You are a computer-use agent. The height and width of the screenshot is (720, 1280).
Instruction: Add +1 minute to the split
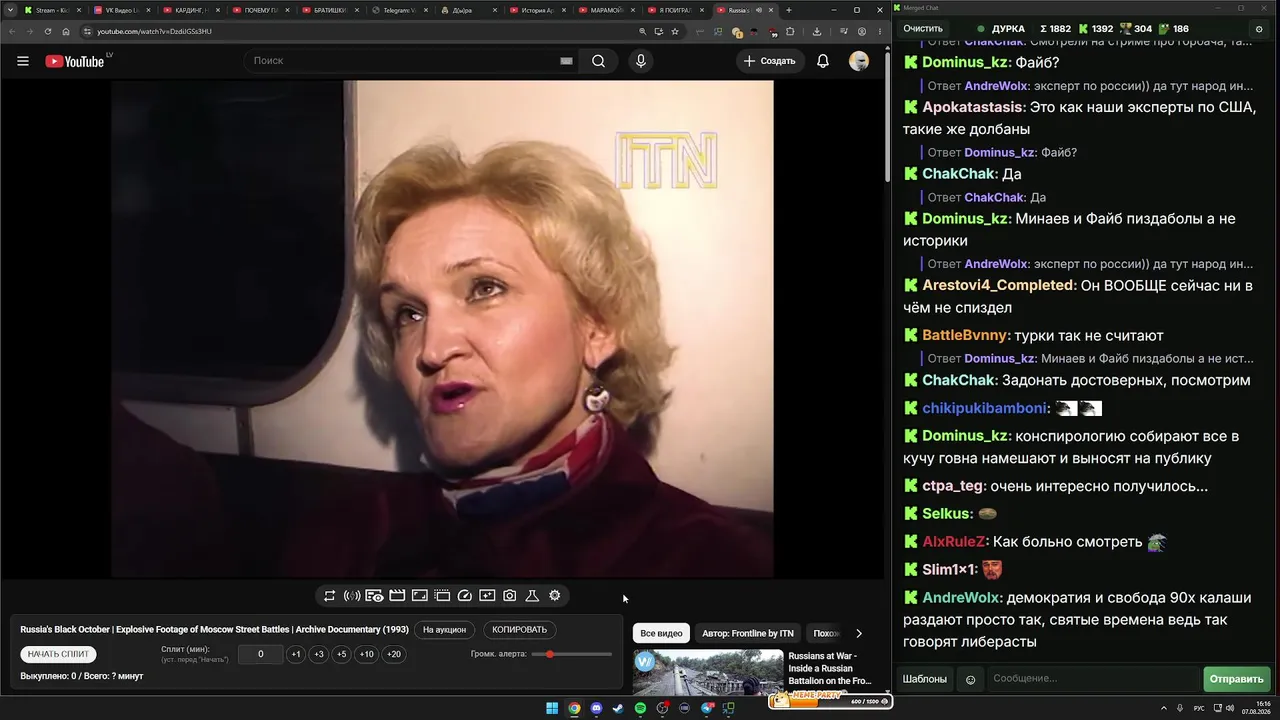tap(296, 654)
